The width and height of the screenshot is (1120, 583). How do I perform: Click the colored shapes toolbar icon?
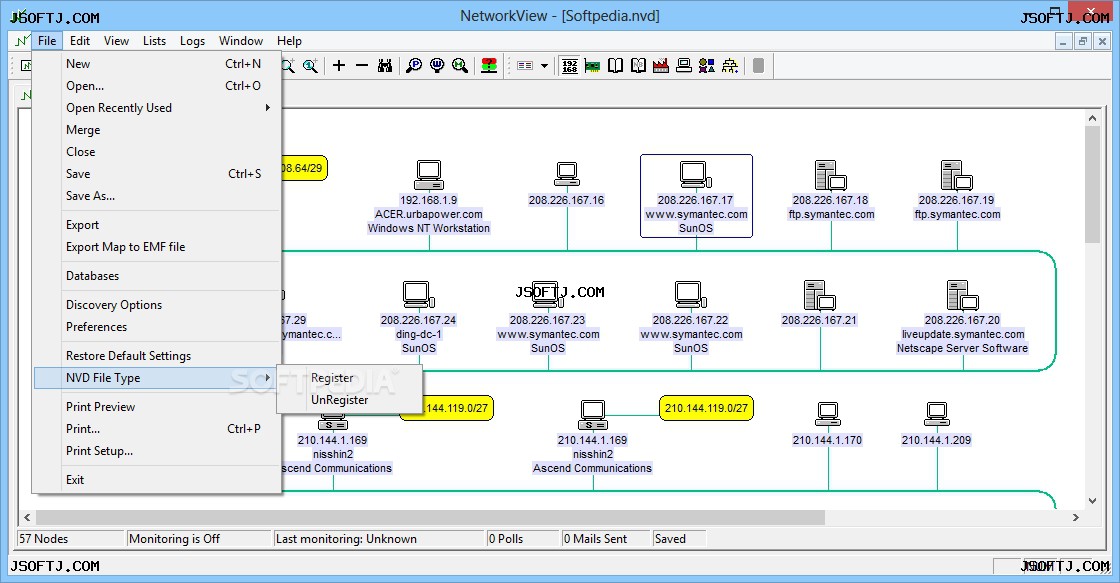pyautogui.click(x=706, y=66)
